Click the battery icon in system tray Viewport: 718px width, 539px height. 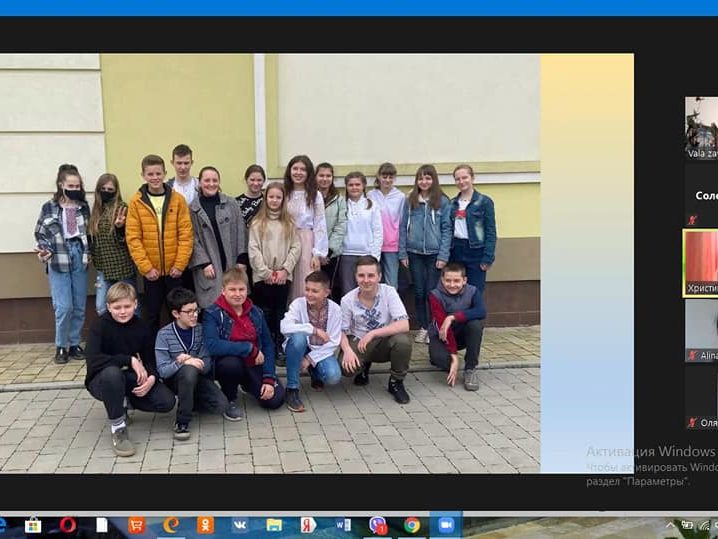(x=687, y=525)
